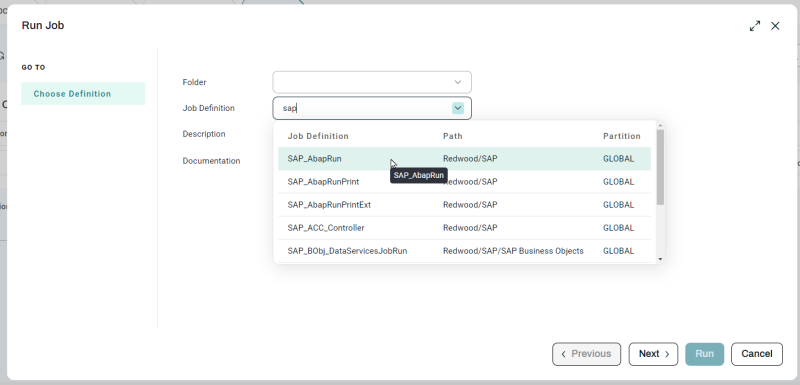Select SAP_AbapRun job definition
Image resolution: width=800 pixels, height=385 pixels.
[x=464, y=159]
